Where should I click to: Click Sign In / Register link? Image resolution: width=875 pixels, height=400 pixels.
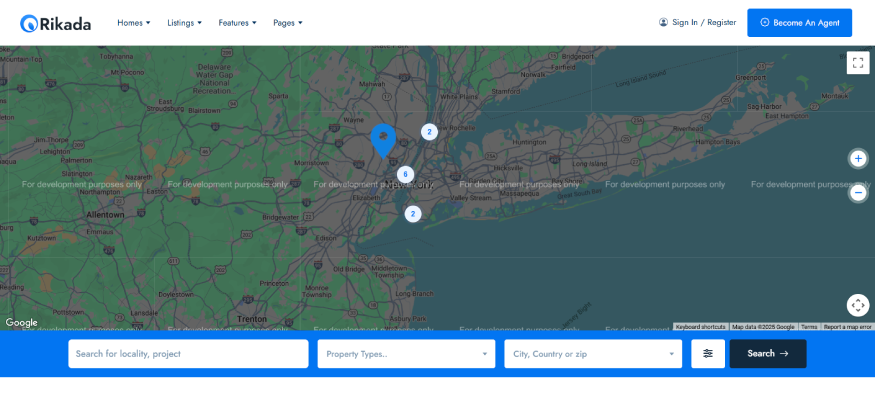pyautogui.click(x=697, y=22)
